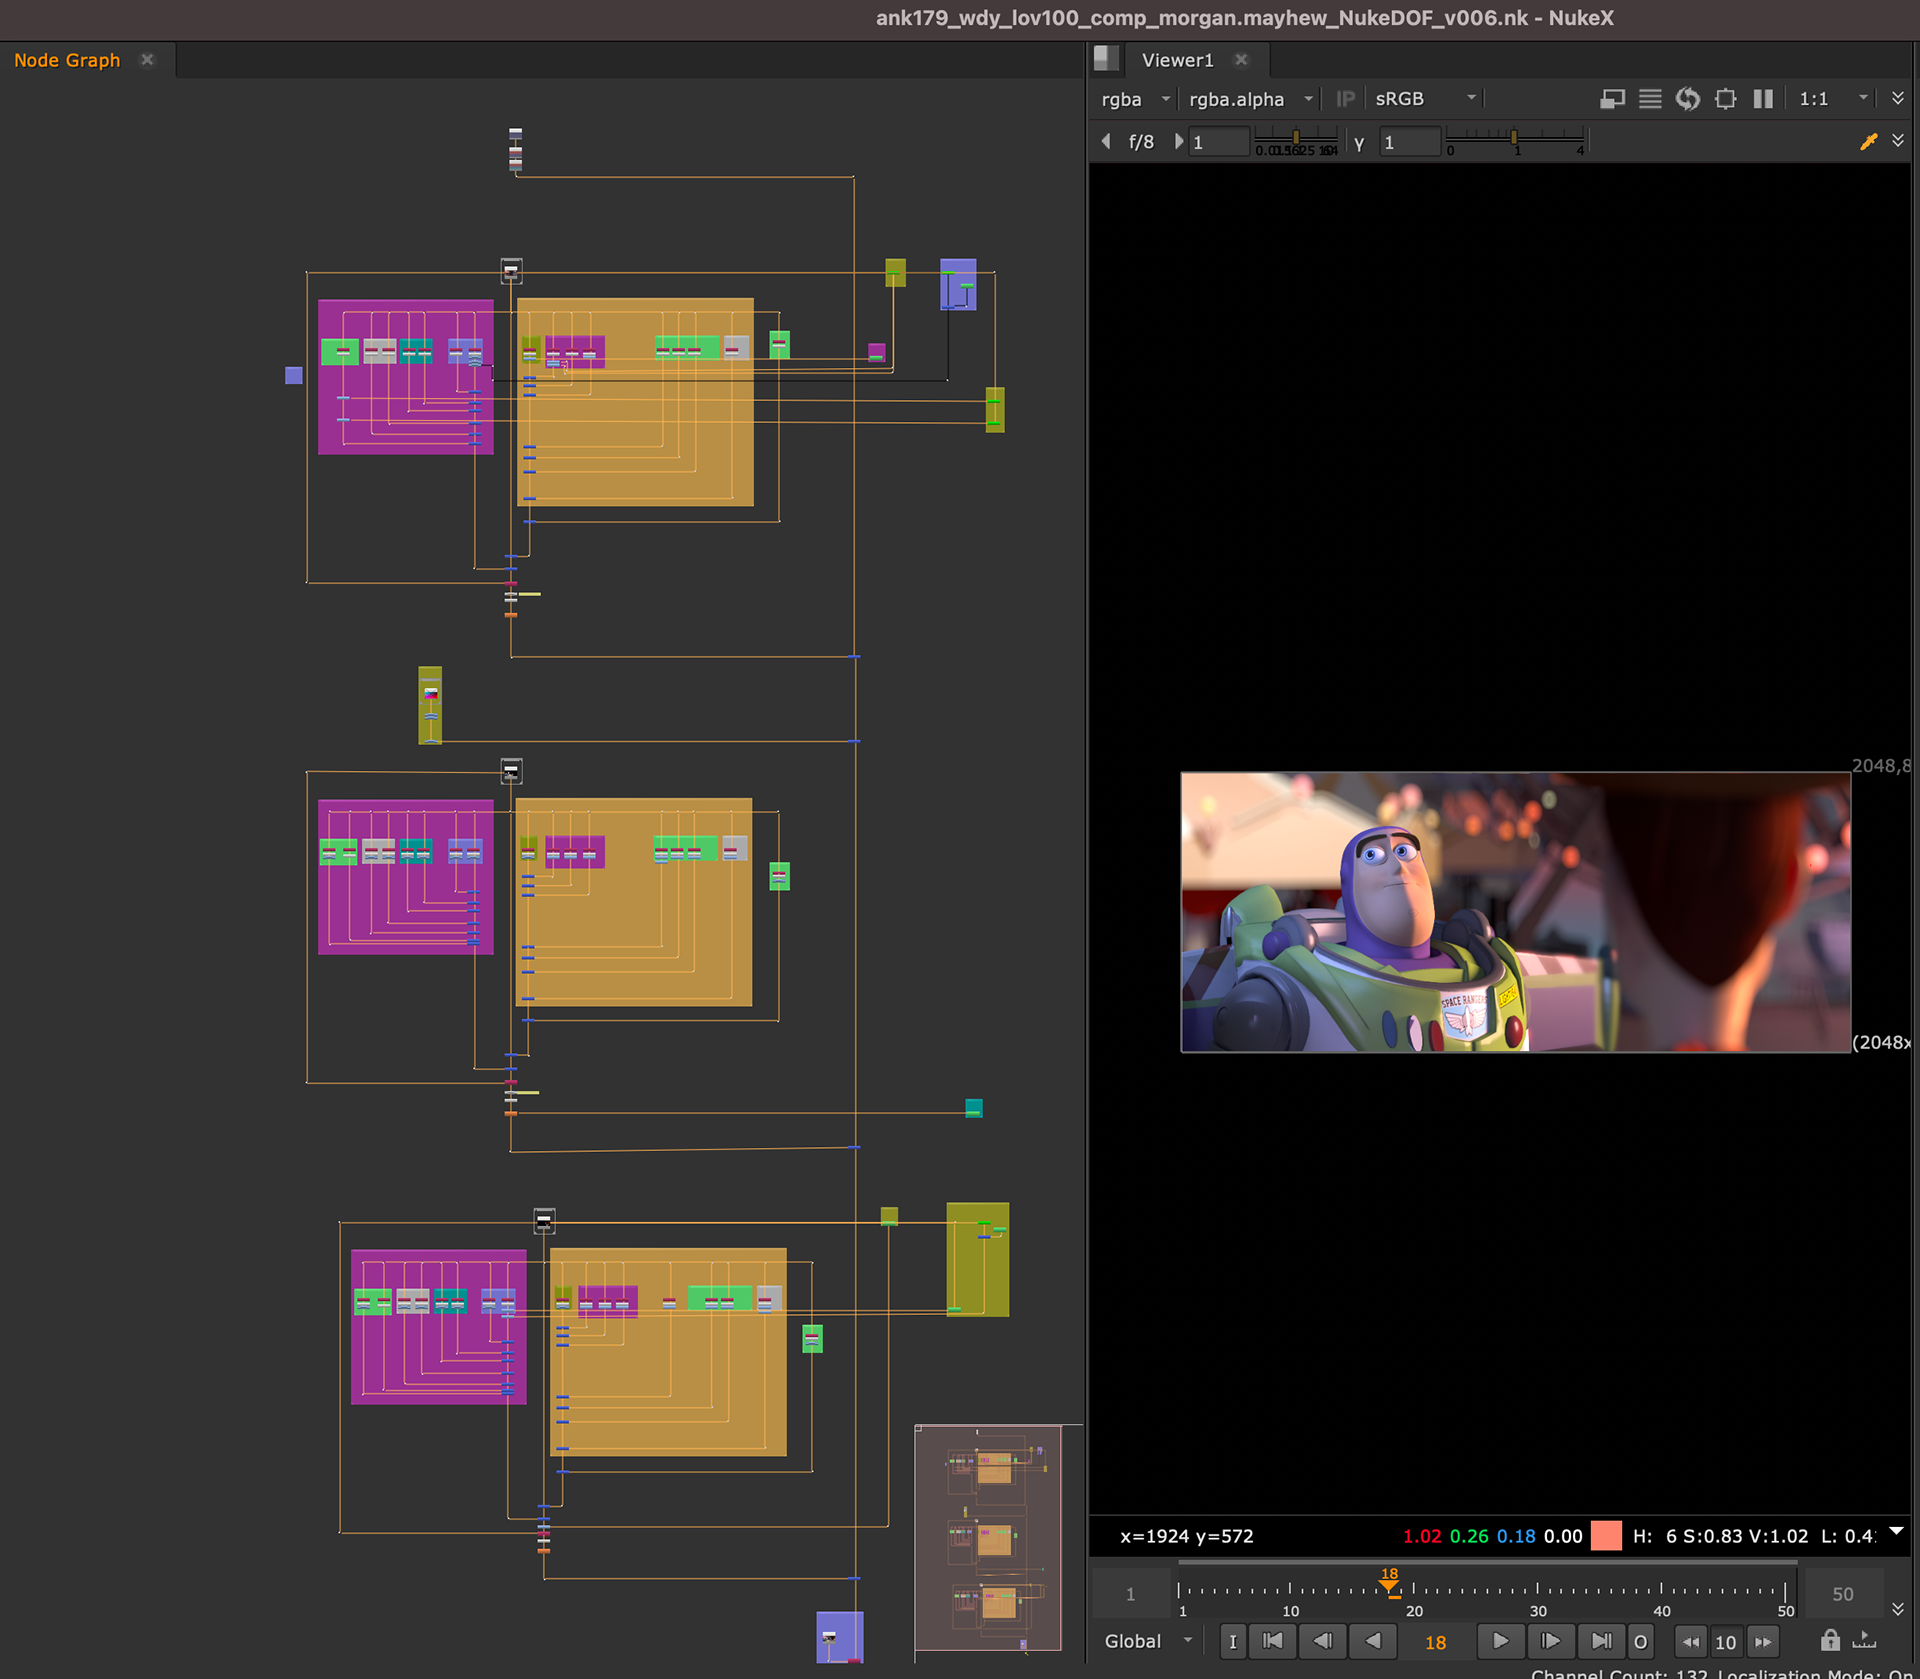Viewport: 1920px width, 1679px height.
Task: Click the viewer refresh icon
Action: click(x=1688, y=98)
